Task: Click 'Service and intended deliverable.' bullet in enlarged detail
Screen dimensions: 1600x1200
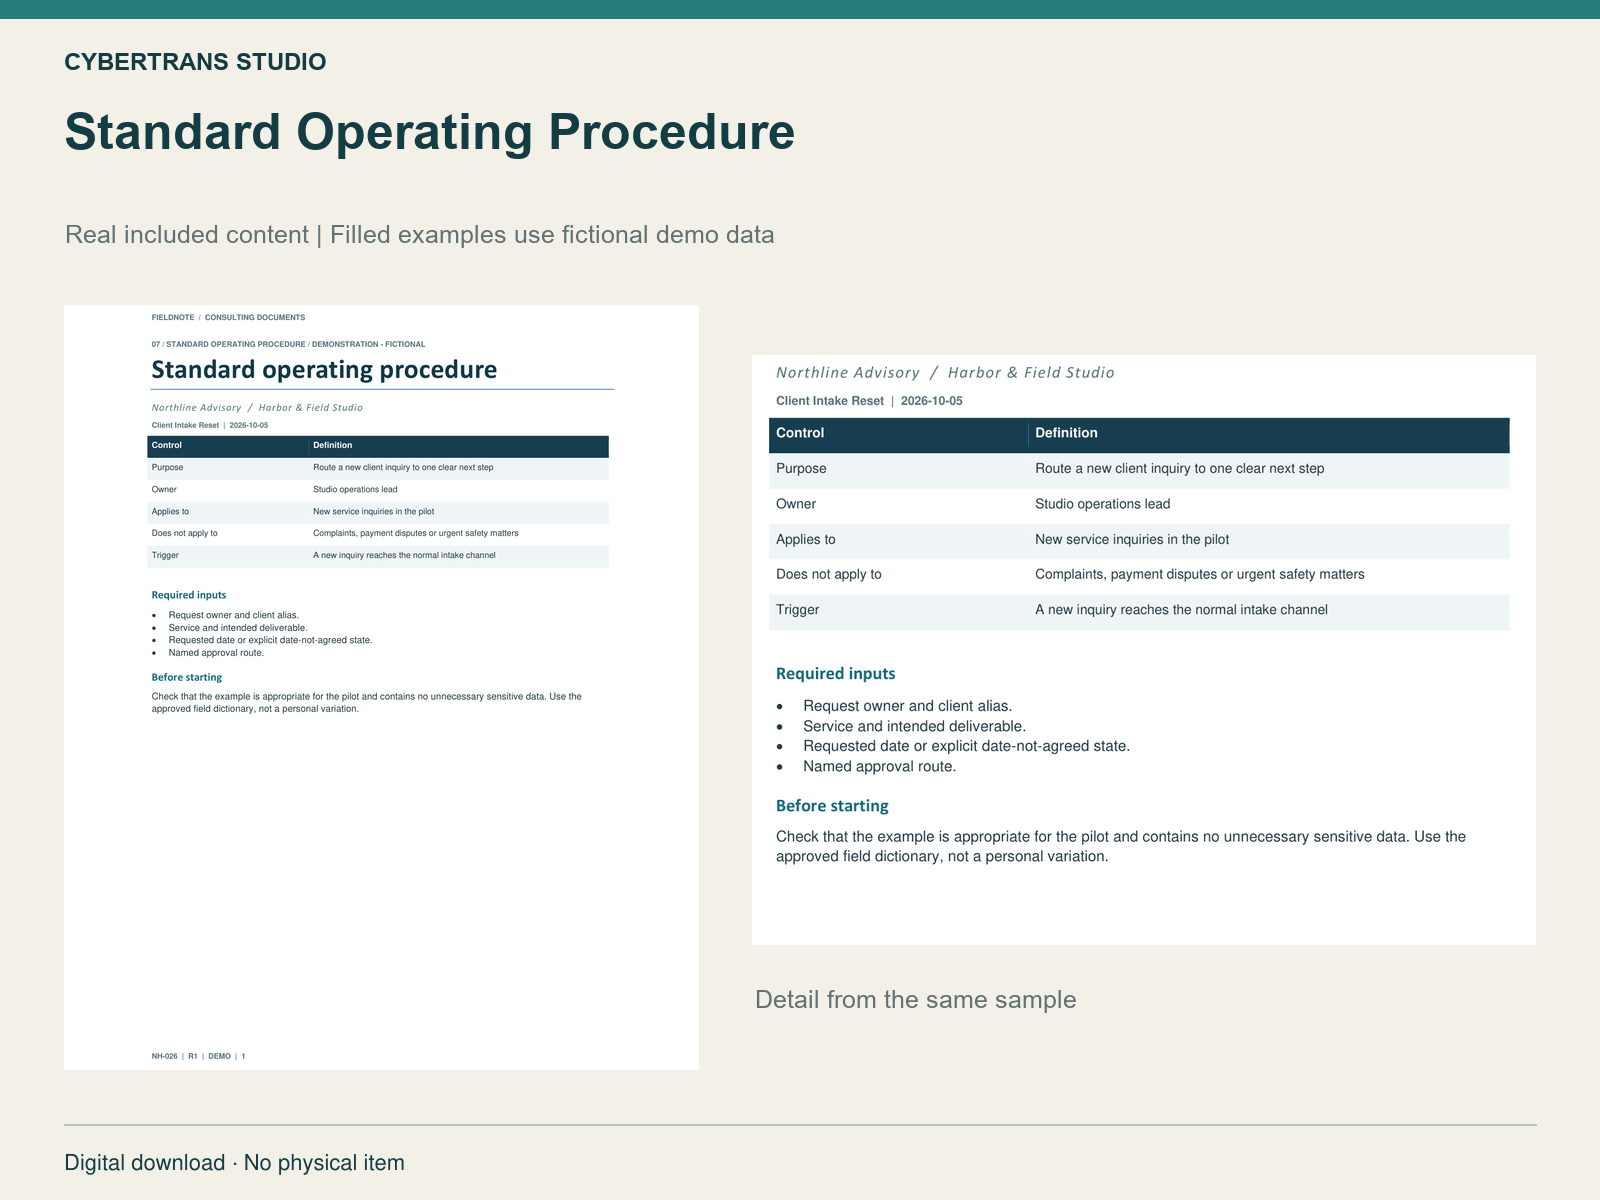Action: click(914, 727)
